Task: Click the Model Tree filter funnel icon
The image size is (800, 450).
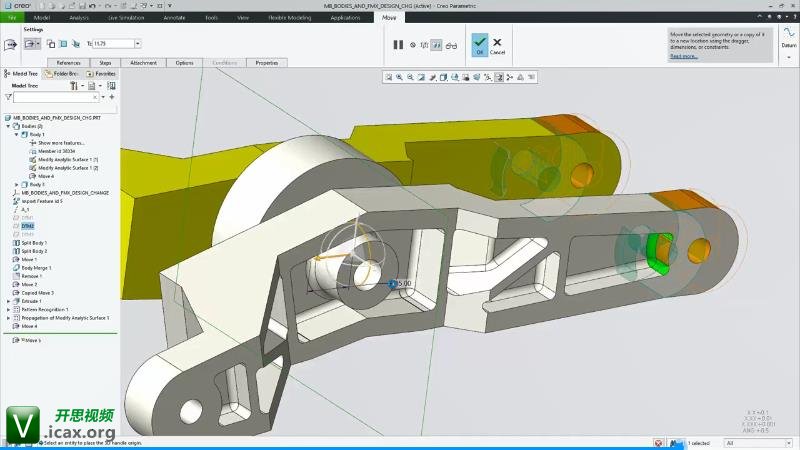Action: [9, 97]
